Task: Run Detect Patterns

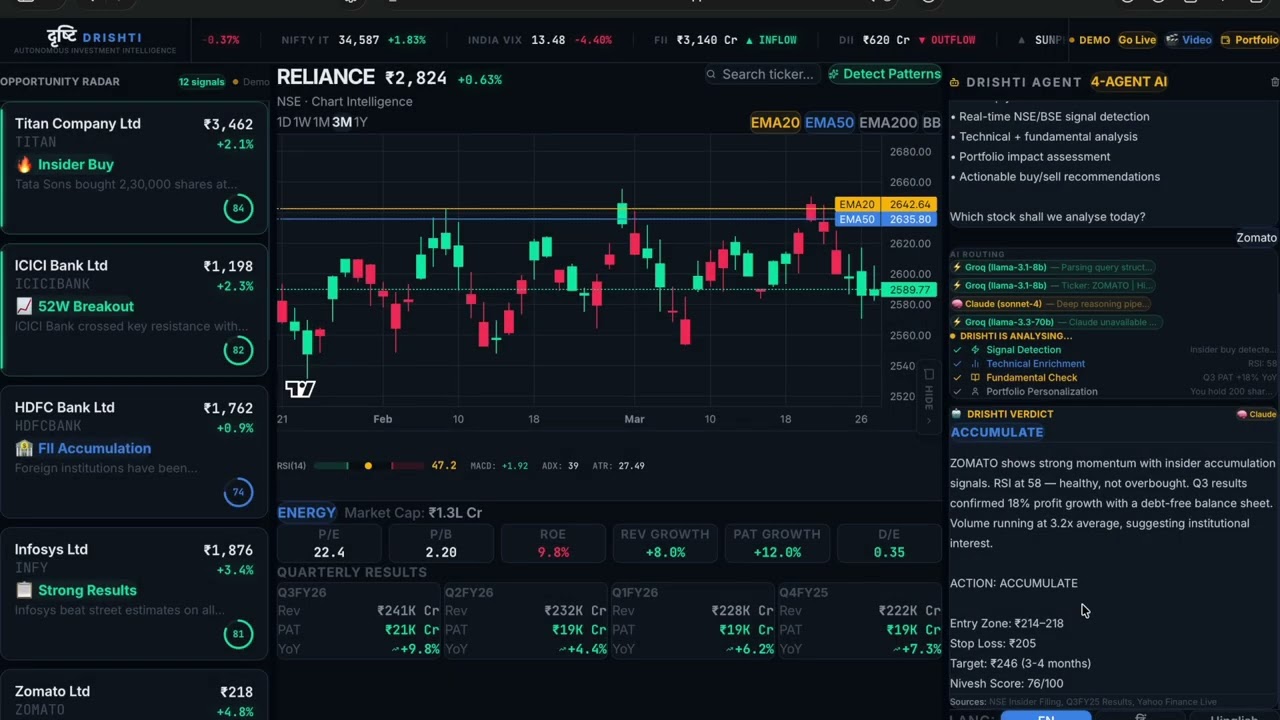Action: point(884,74)
